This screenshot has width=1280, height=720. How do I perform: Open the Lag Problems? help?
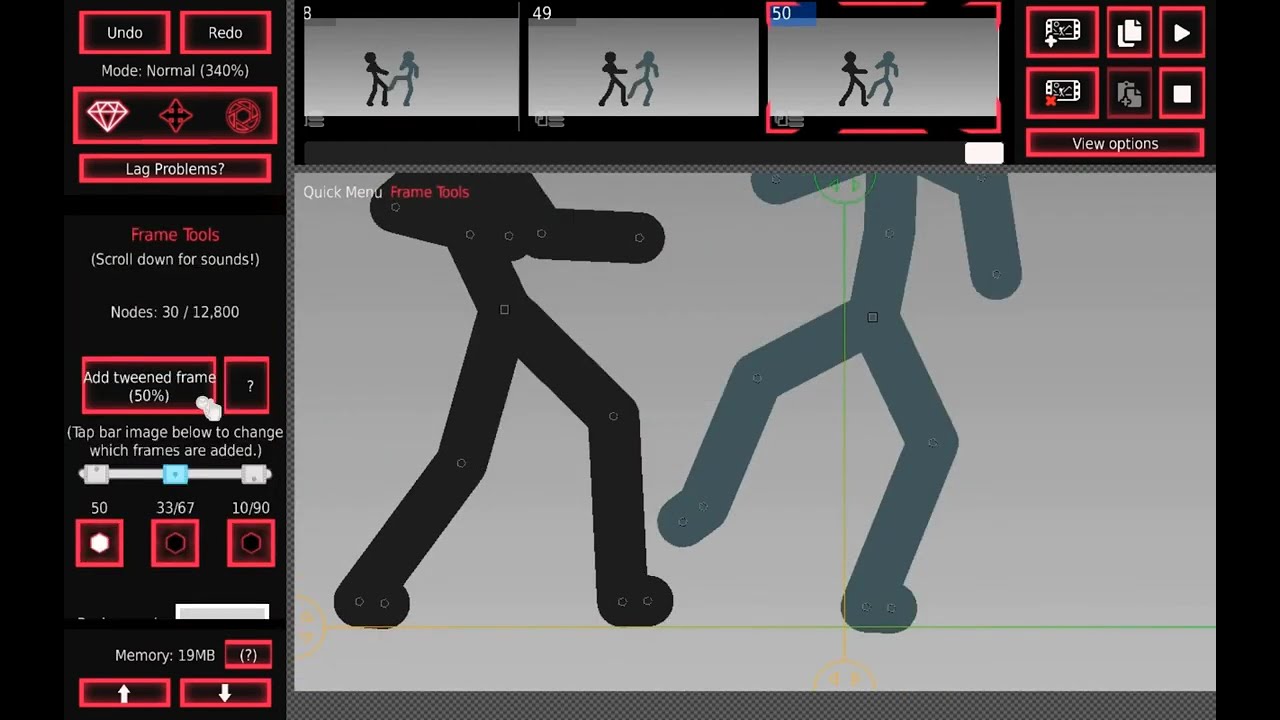[175, 169]
